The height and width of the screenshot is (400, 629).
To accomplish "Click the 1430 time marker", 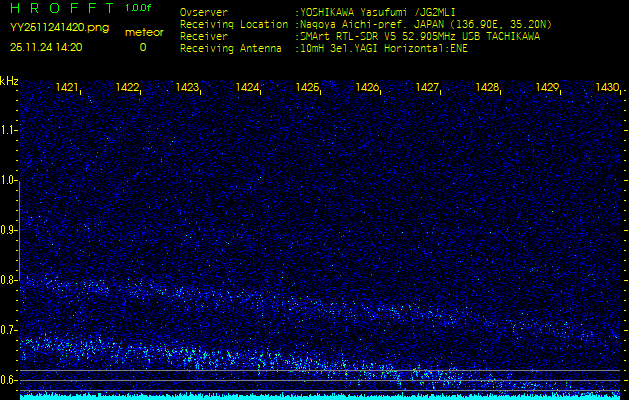I will 607,88.
